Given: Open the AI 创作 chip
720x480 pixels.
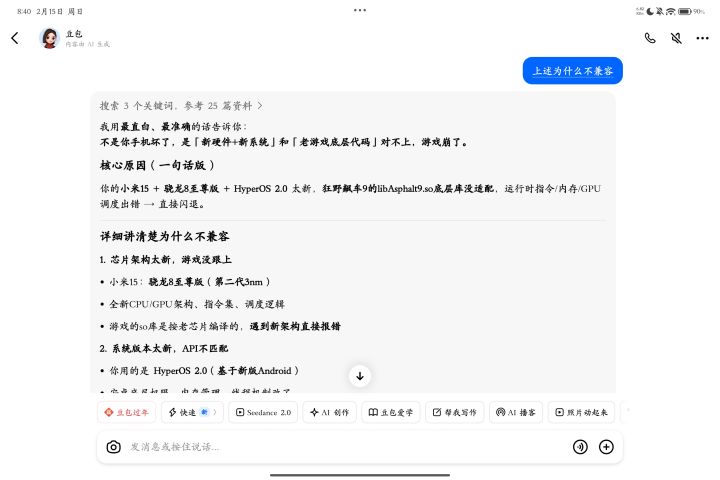Looking at the screenshot, I should [x=329, y=412].
